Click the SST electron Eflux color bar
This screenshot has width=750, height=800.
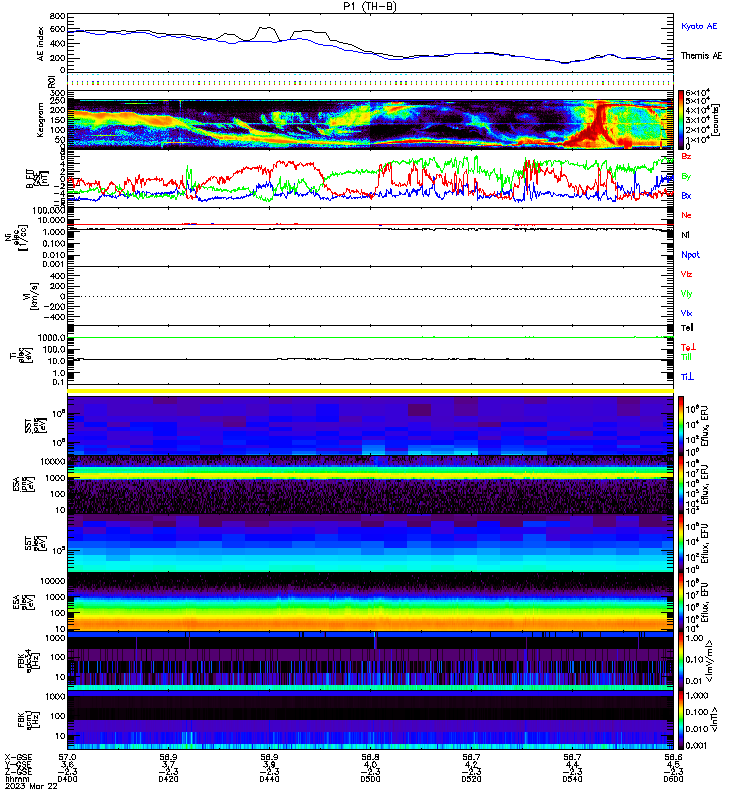[x=681, y=543]
